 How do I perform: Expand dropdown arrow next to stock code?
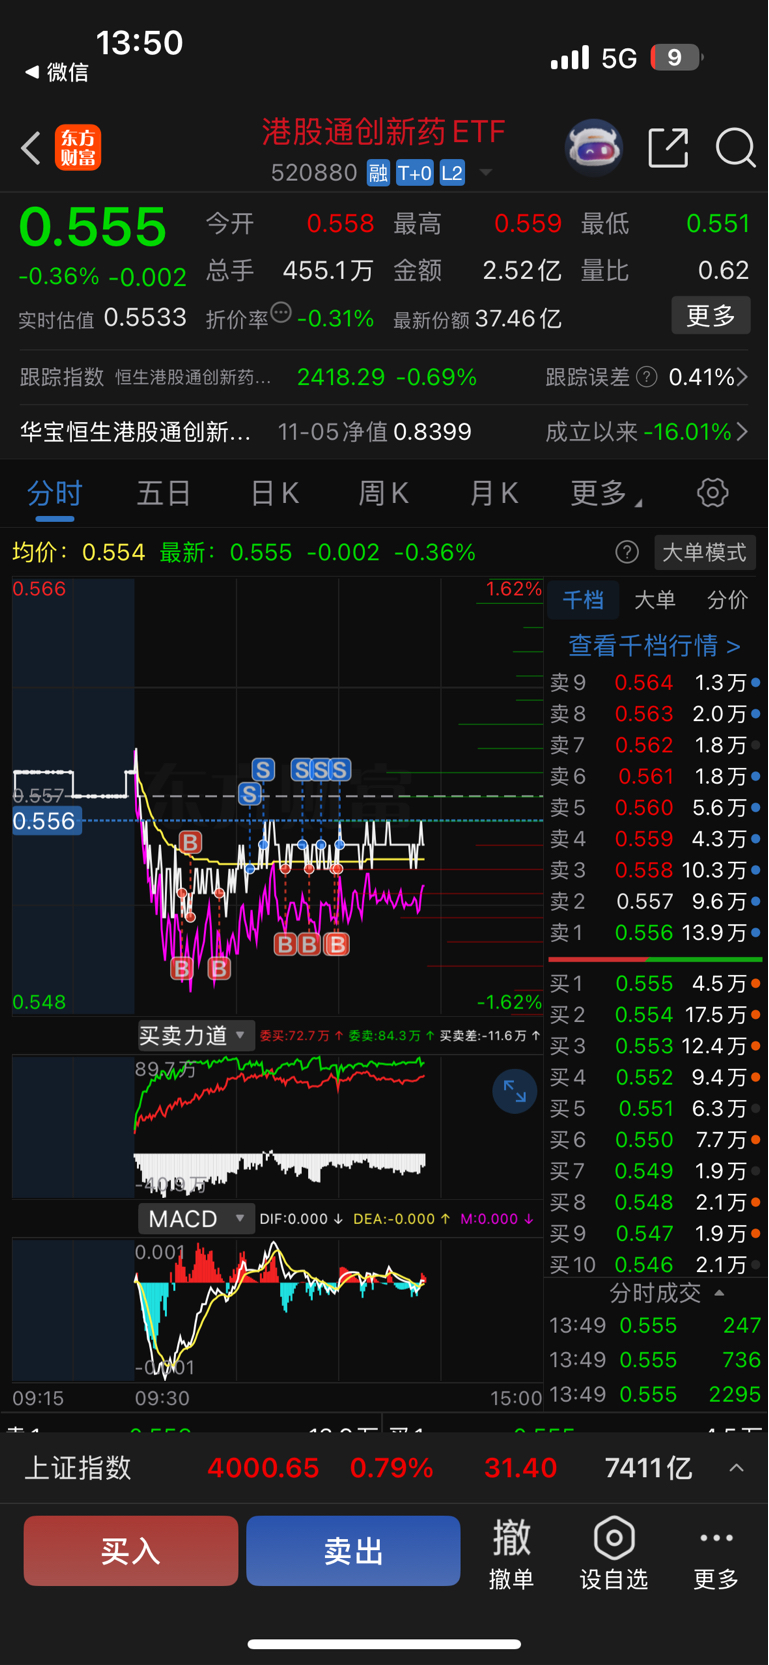(486, 173)
